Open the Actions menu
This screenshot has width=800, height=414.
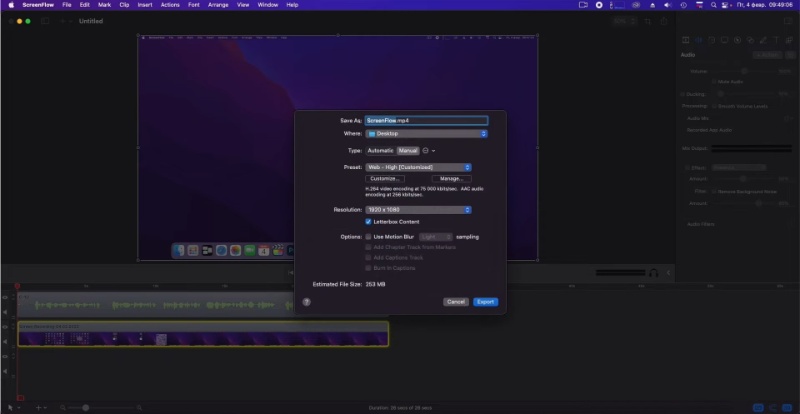170,5
